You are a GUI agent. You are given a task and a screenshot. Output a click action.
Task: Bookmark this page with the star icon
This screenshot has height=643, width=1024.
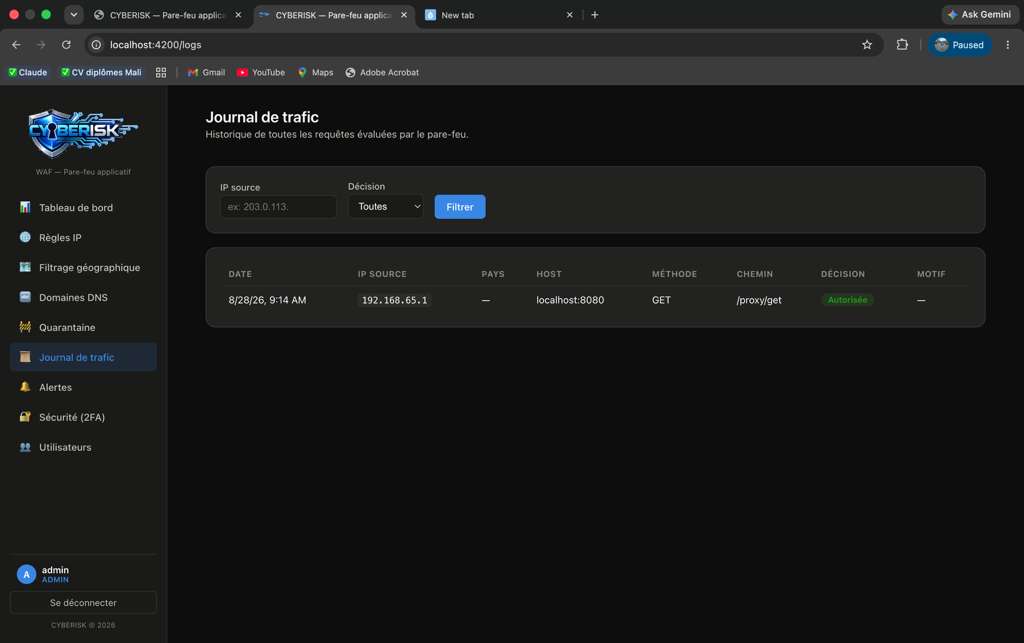867,45
